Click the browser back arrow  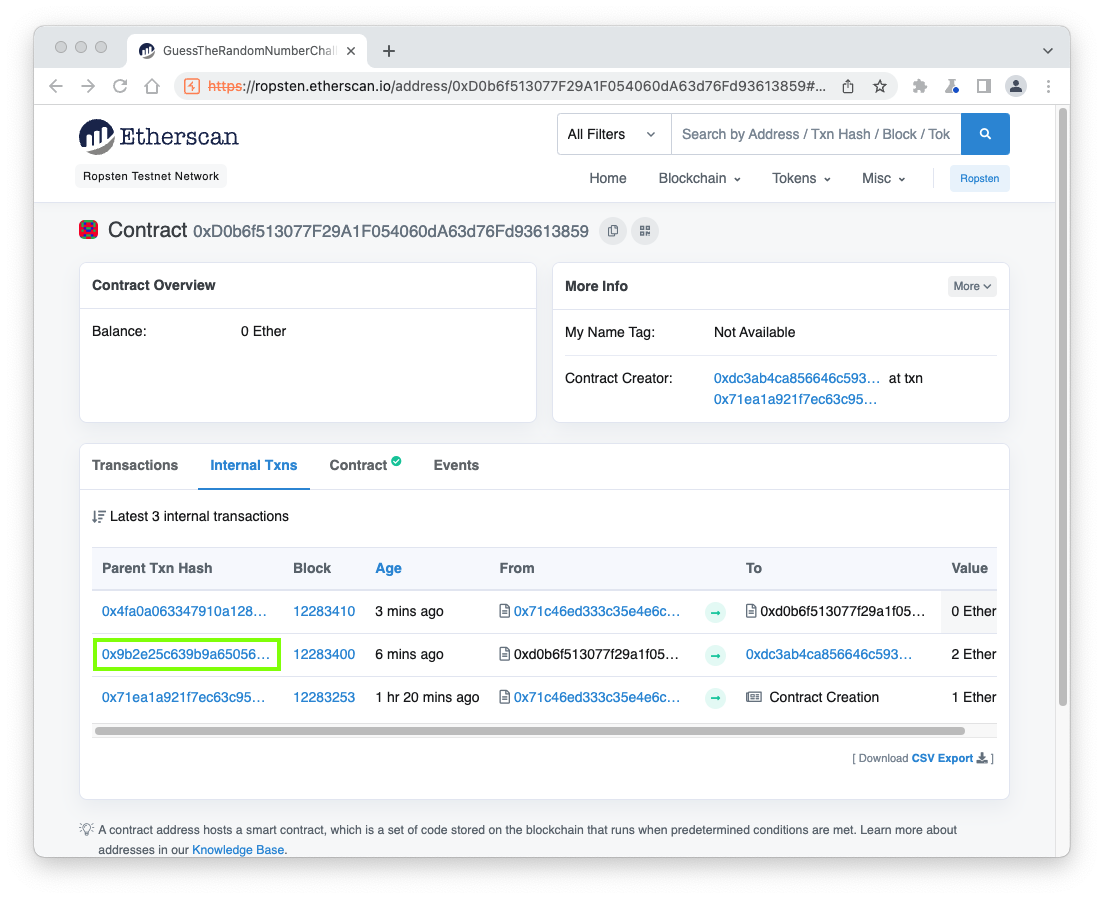pos(56,86)
